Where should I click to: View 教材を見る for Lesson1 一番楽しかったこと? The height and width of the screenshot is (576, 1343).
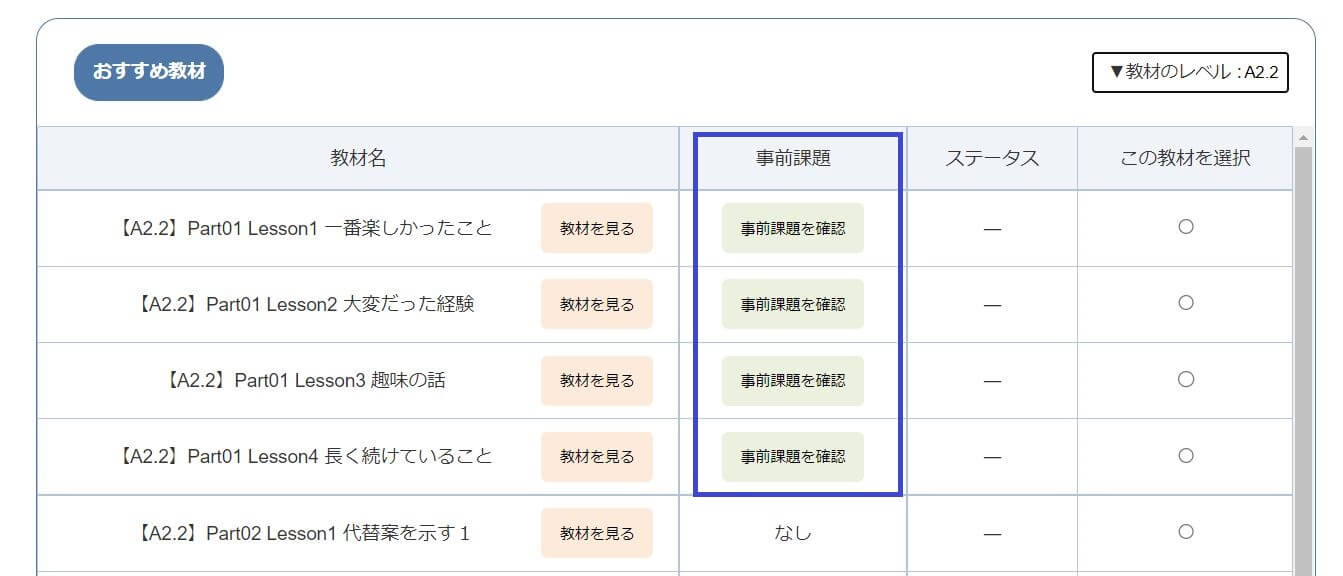pos(597,228)
